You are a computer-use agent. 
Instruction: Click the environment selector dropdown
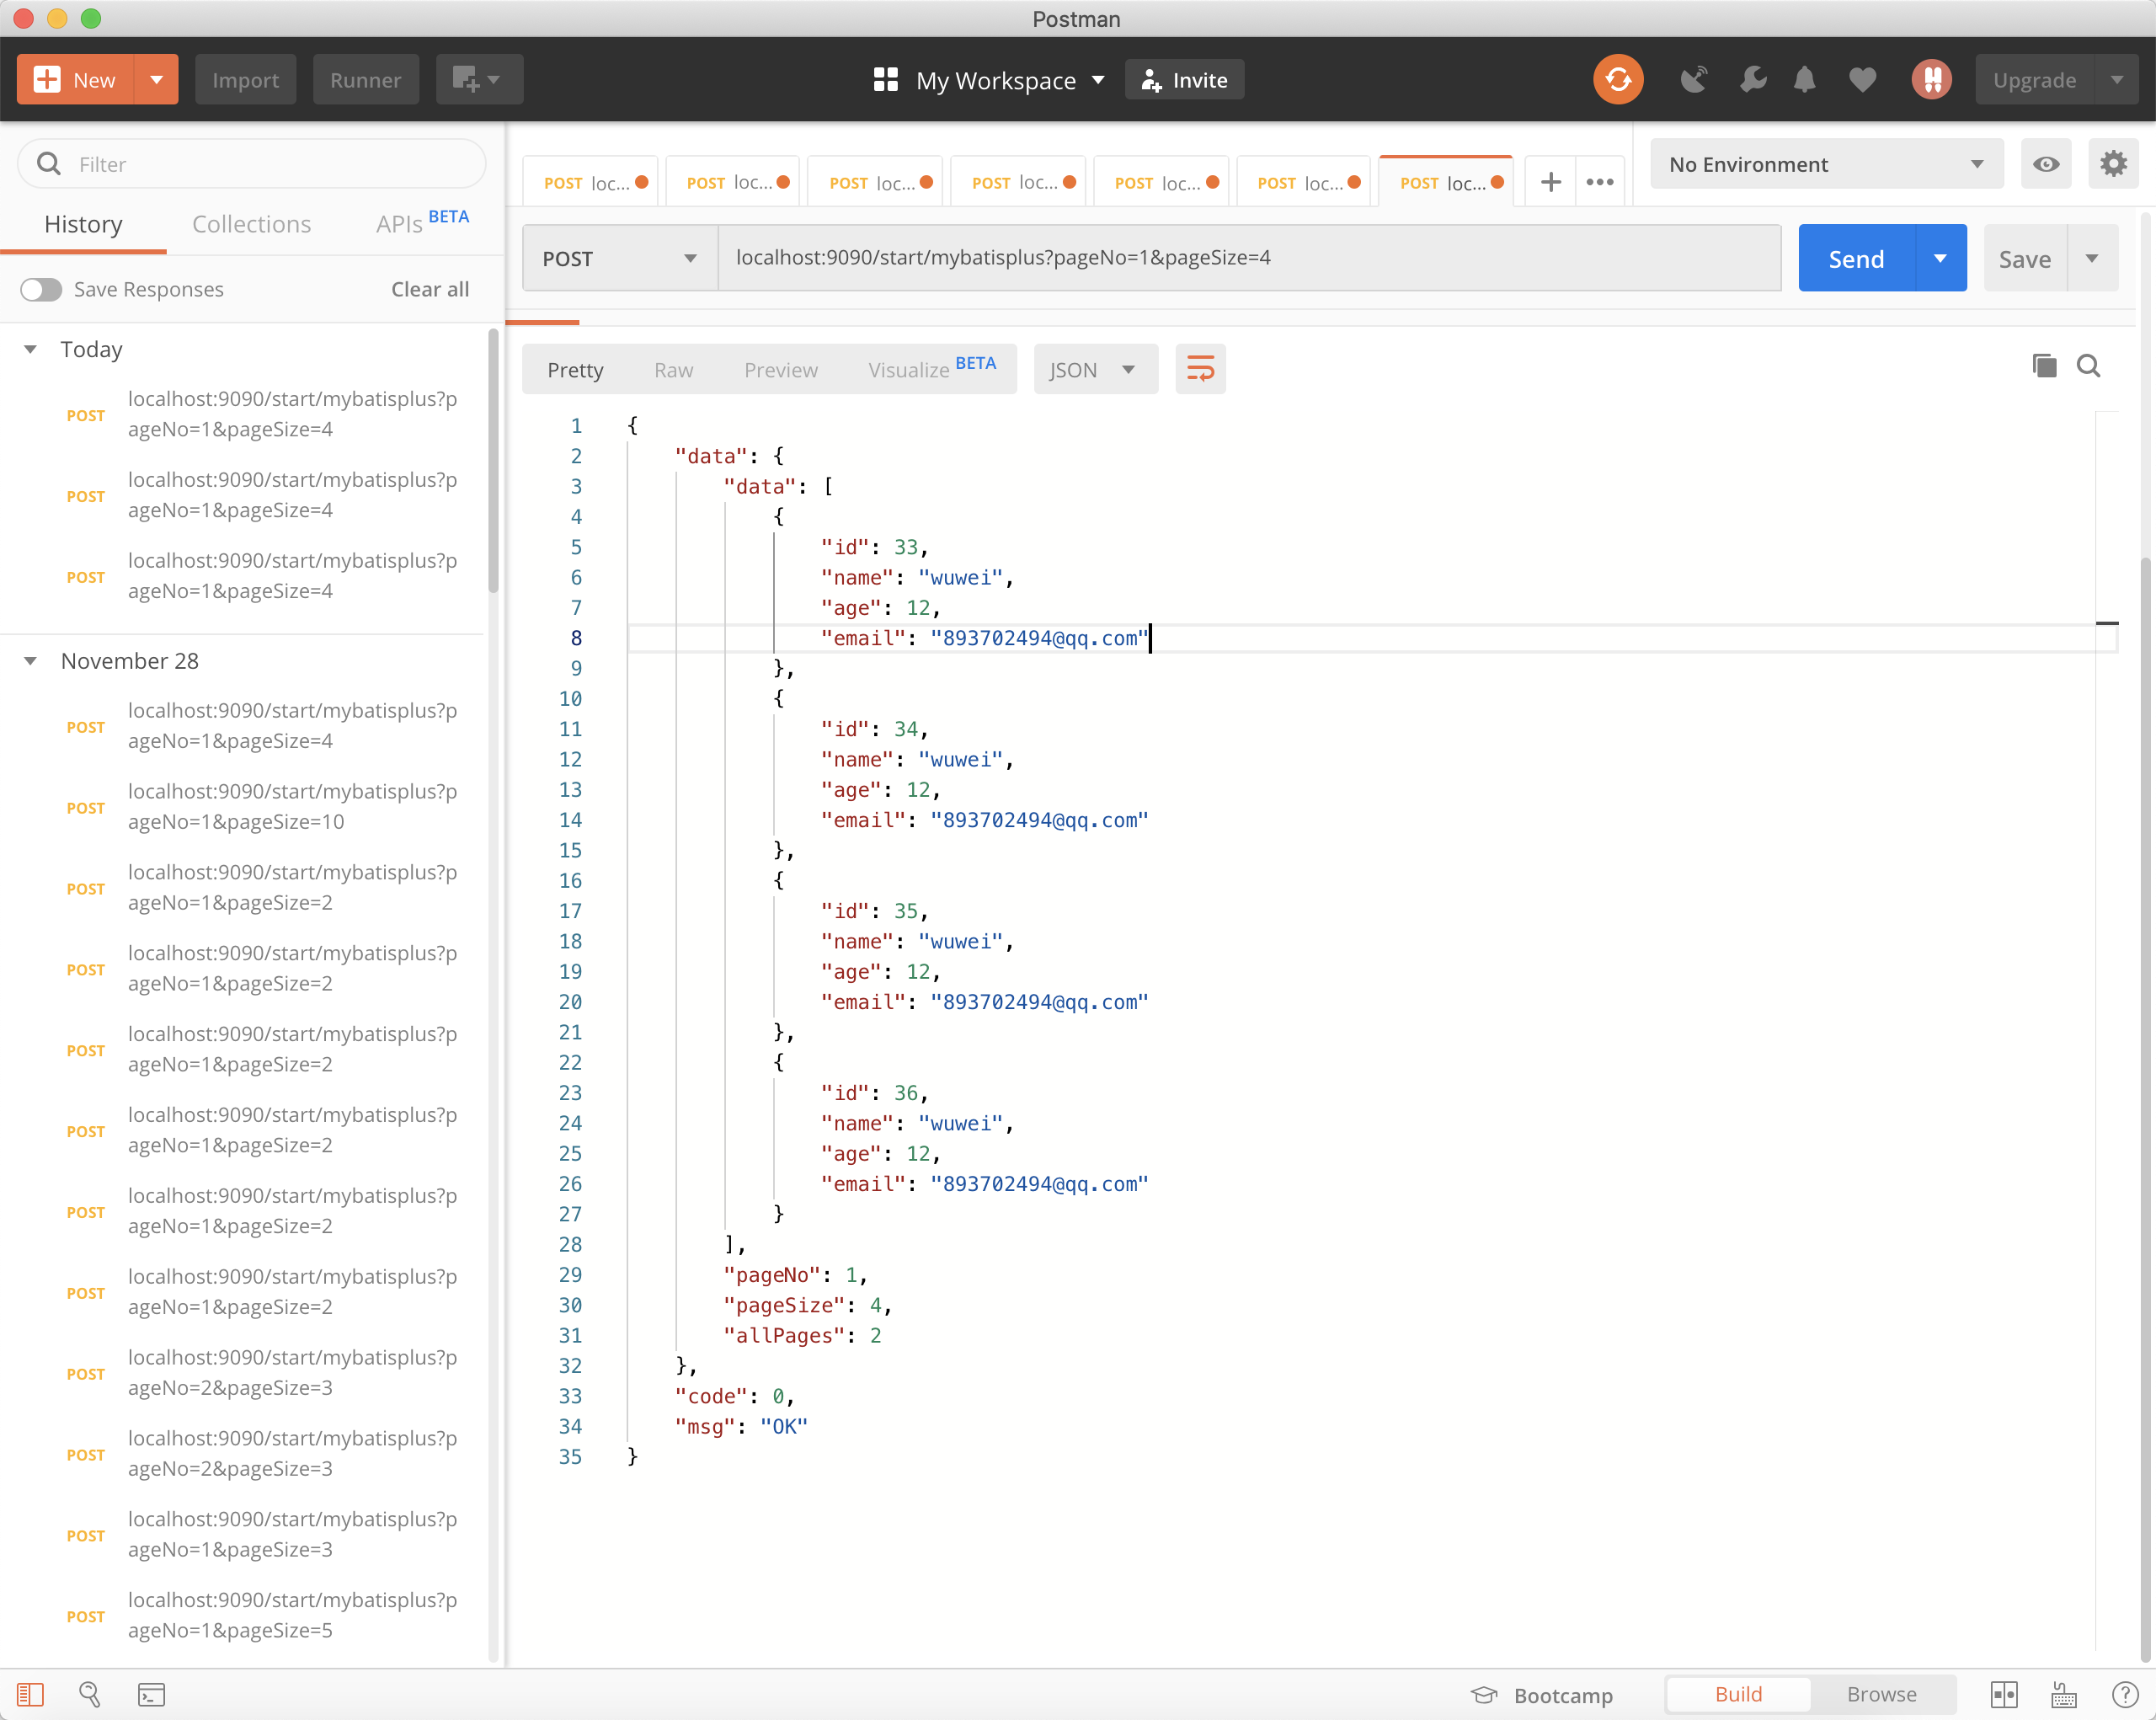(1824, 163)
